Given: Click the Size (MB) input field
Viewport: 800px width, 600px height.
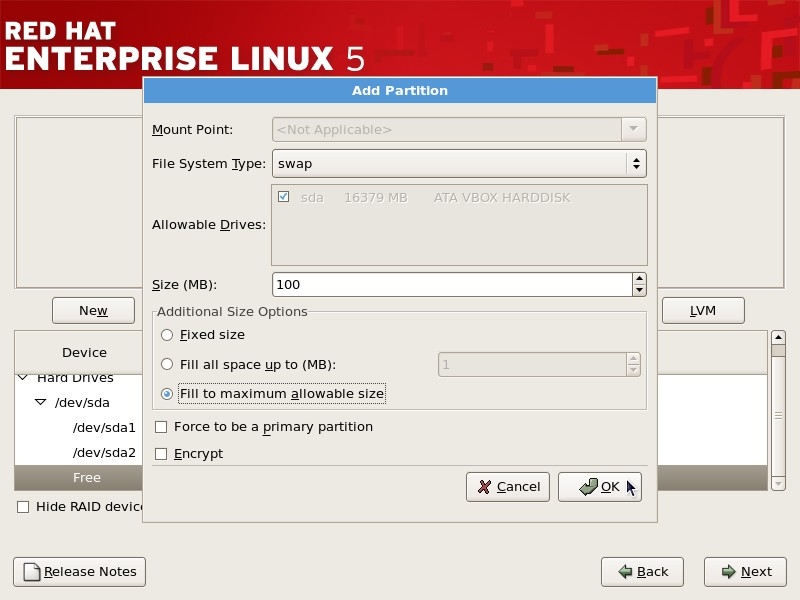Looking at the screenshot, I should coord(452,284).
